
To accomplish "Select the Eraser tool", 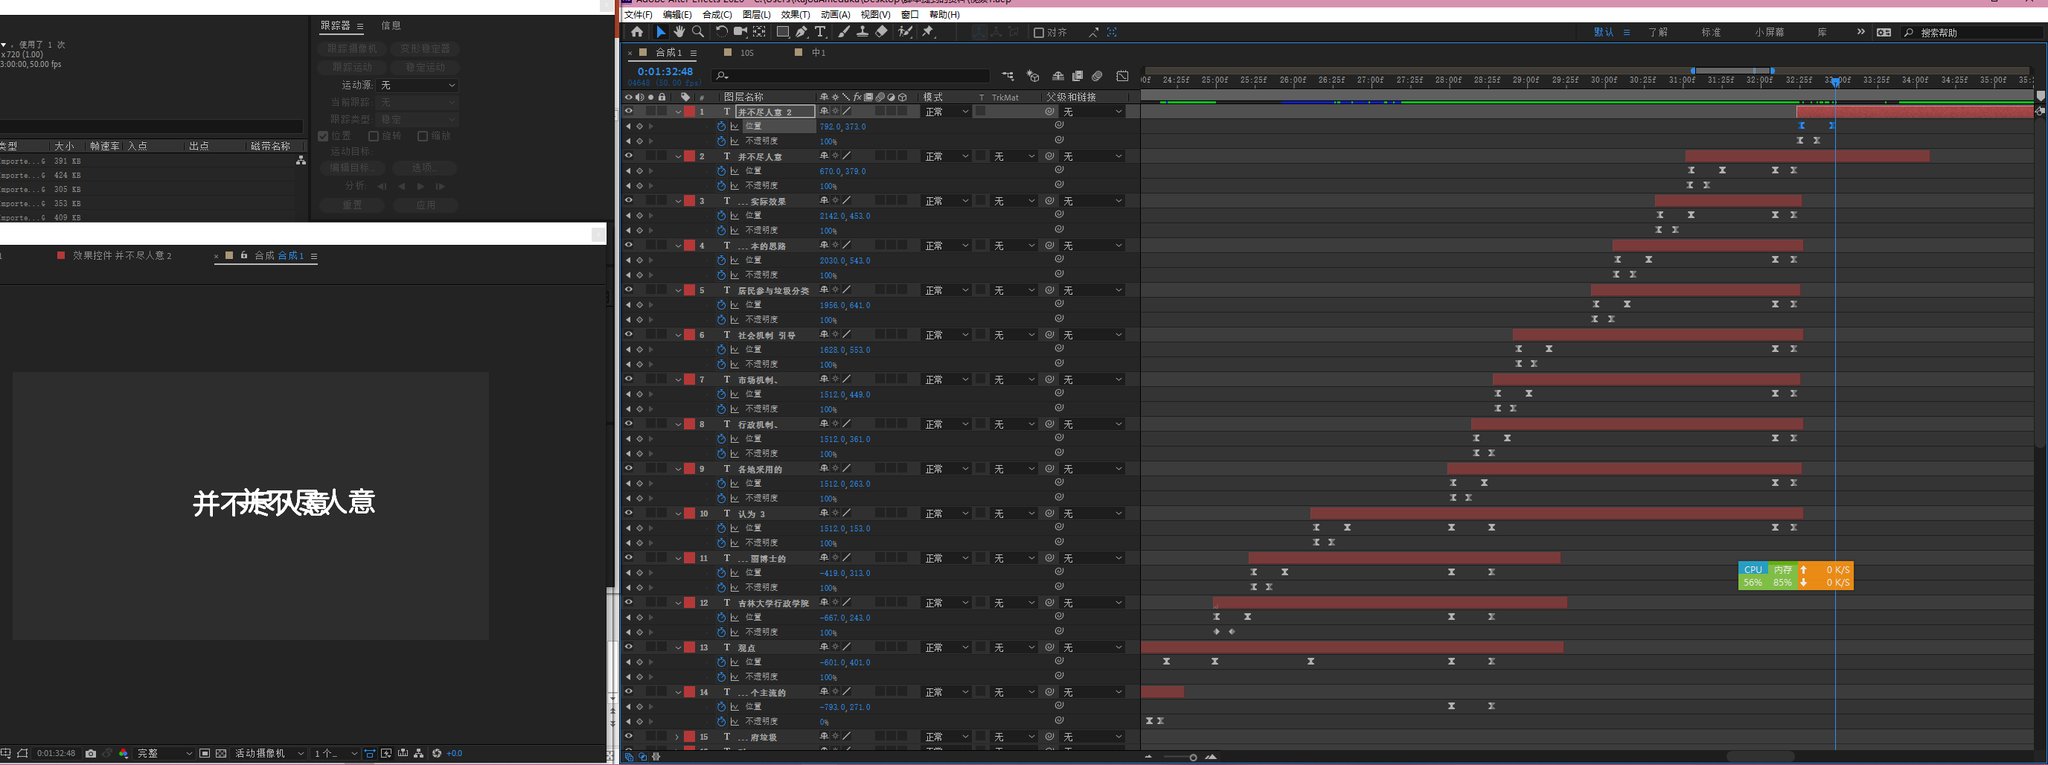I will pyautogui.click(x=881, y=32).
